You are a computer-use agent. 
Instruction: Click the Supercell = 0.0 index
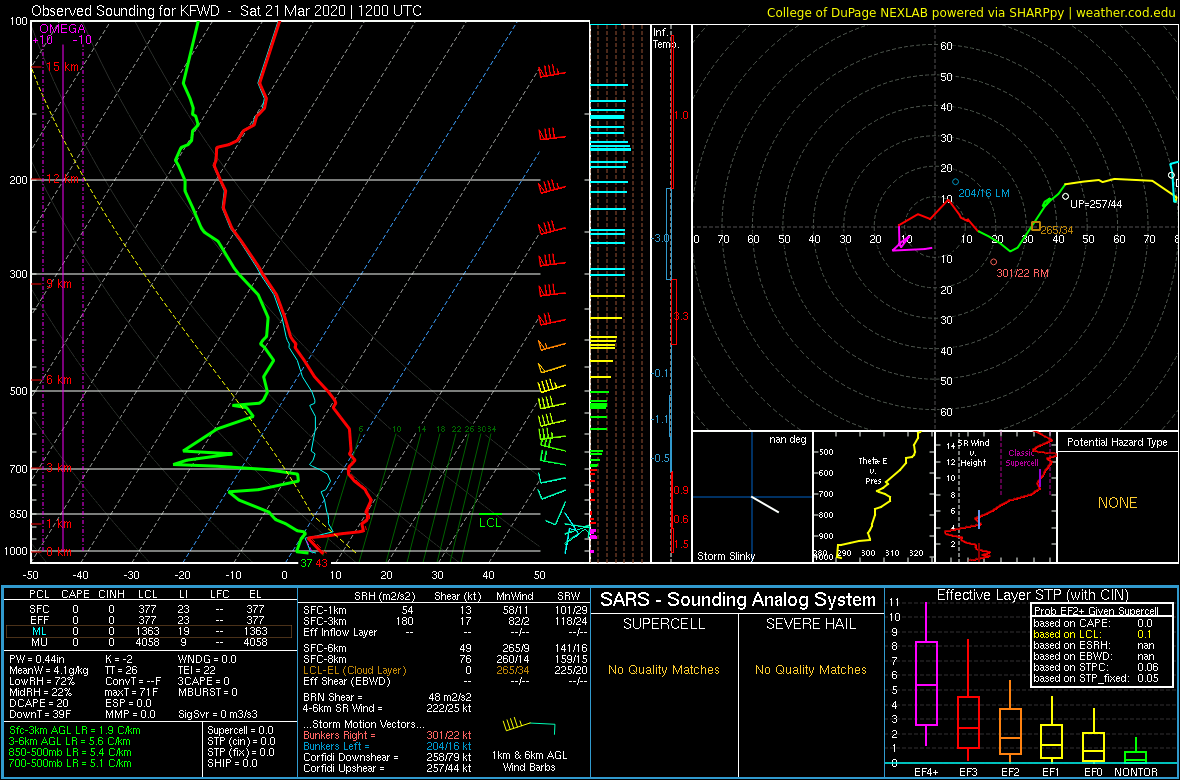(x=242, y=730)
